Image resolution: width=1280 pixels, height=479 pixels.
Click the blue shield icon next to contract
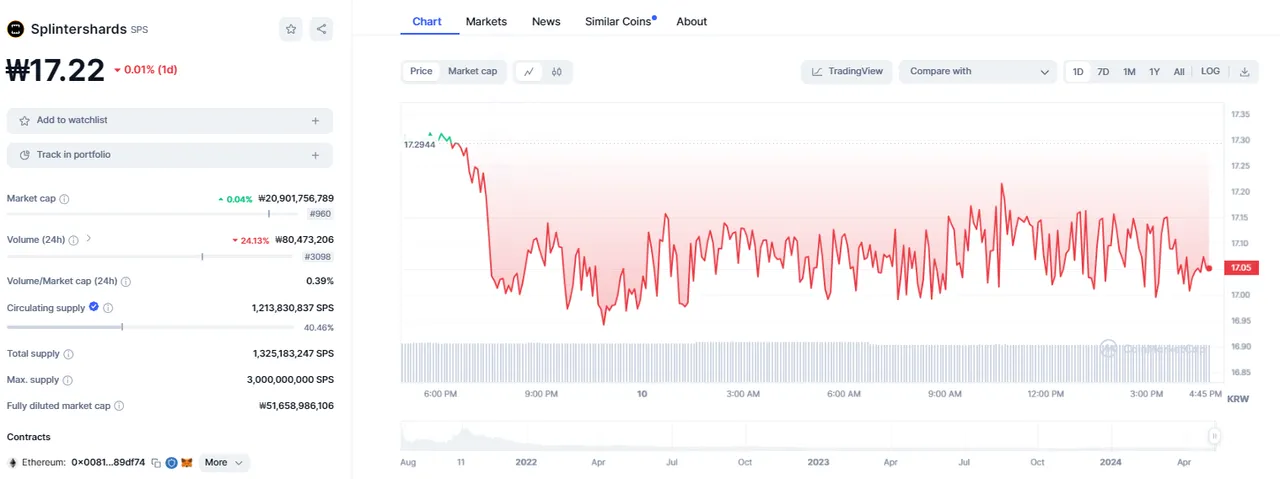pos(171,463)
